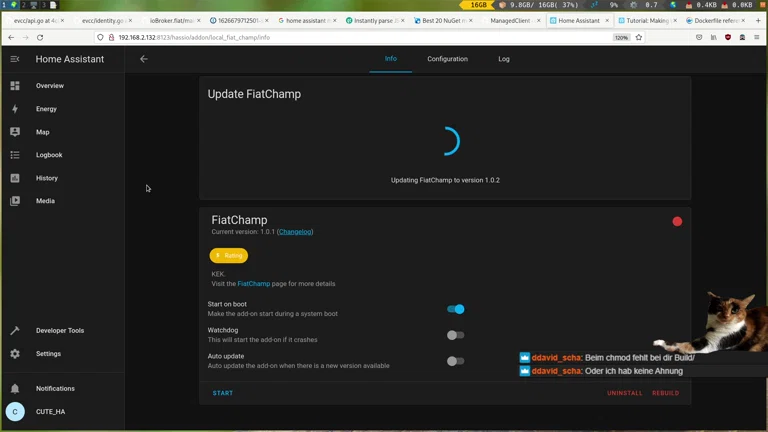The width and height of the screenshot is (768, 432).
Task: Click the yellow Rating badge
Action: click(229, 255)
